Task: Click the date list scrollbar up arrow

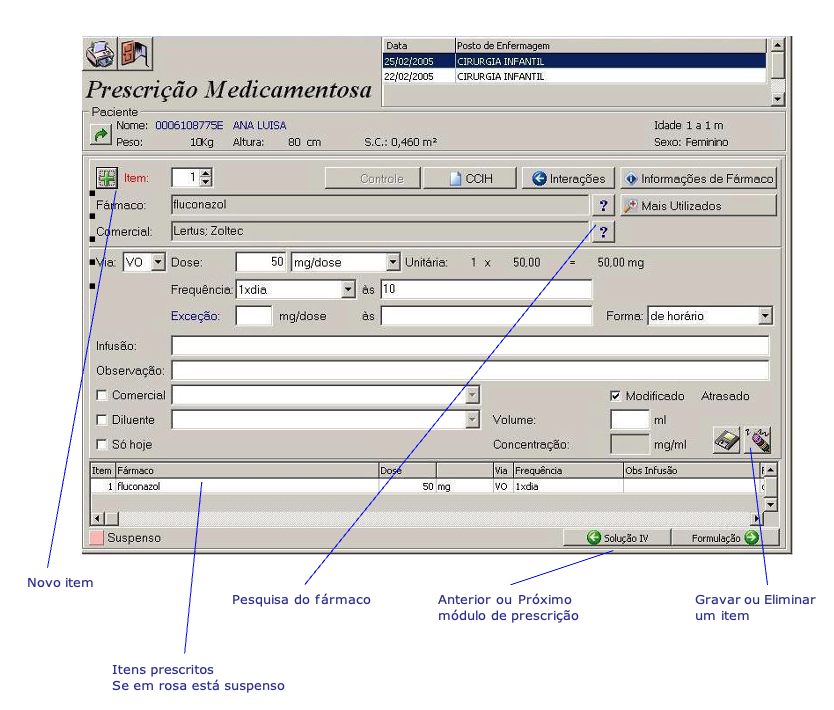Action: pyautogui.click(x=778, y=45)
